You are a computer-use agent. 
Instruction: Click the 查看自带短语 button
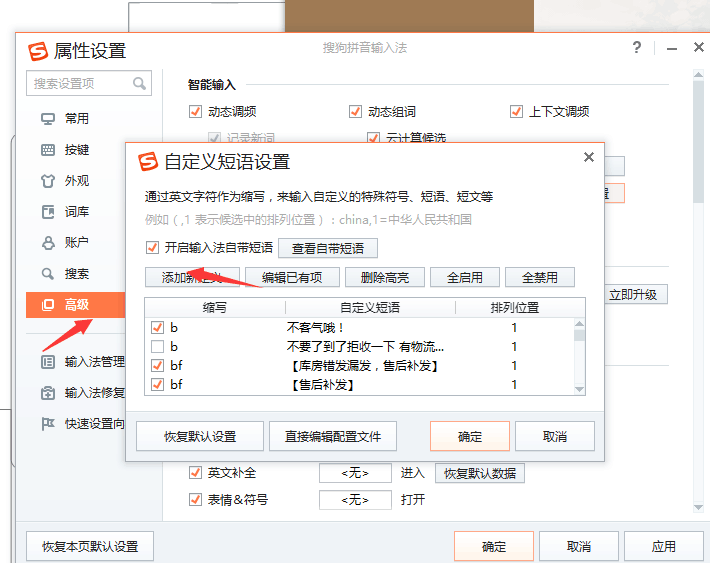point(328,248)
